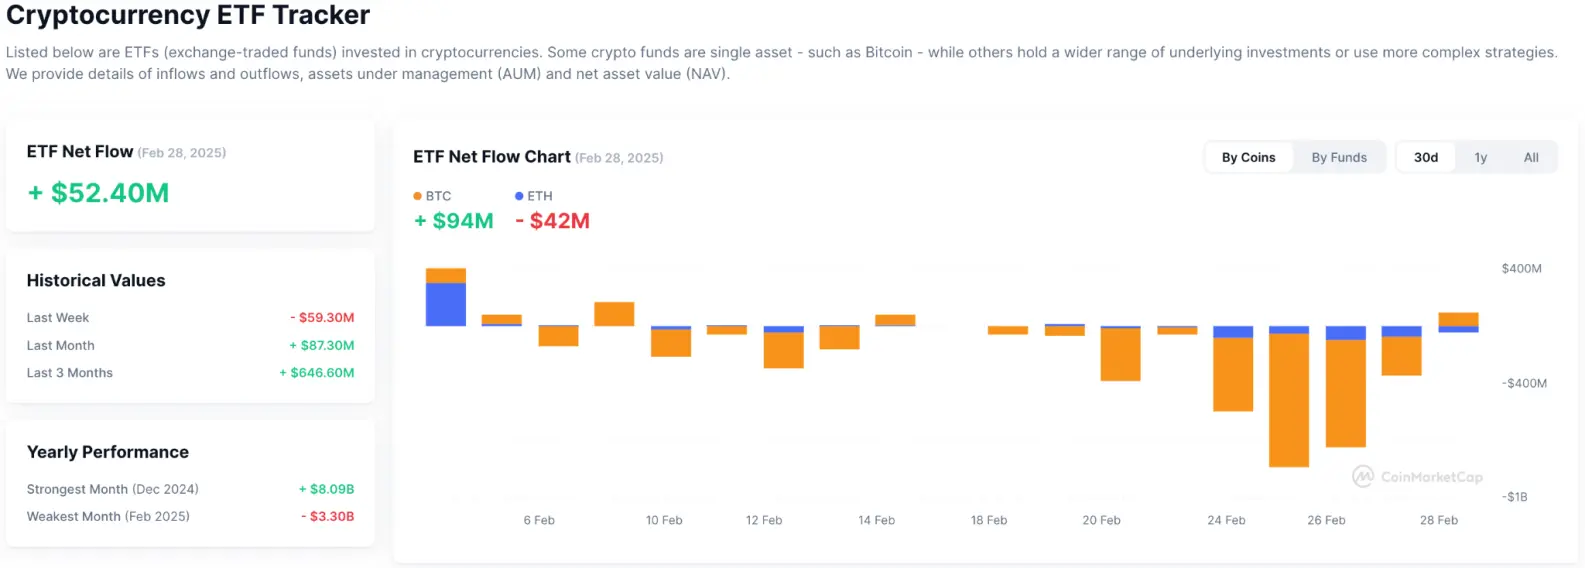Viewport: 1585px width, 568px height.
Task: Toggle the ETH legend blue dot
Action: click(x=519, y=196)
